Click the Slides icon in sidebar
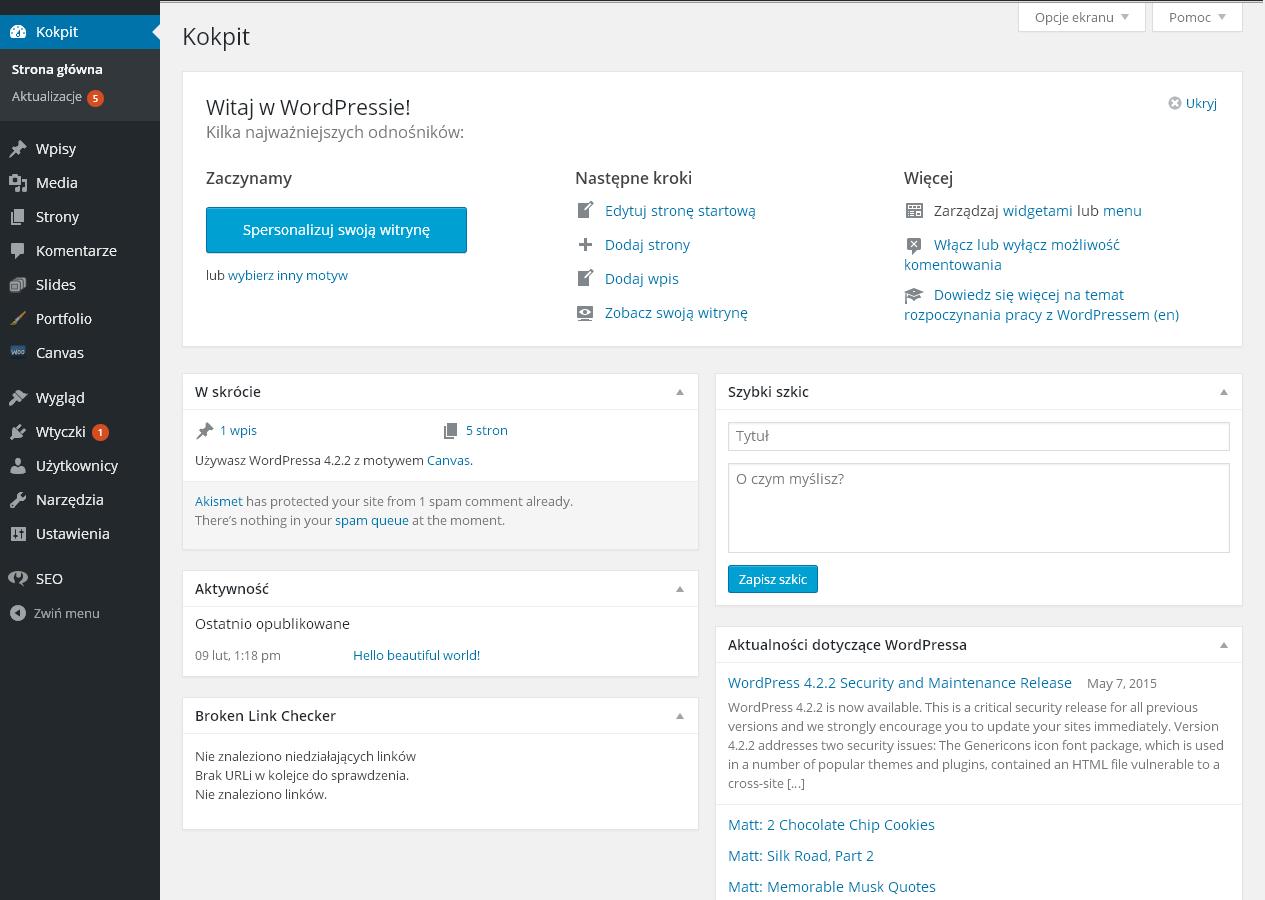The image size is (1265, 900). coord(18,285)
